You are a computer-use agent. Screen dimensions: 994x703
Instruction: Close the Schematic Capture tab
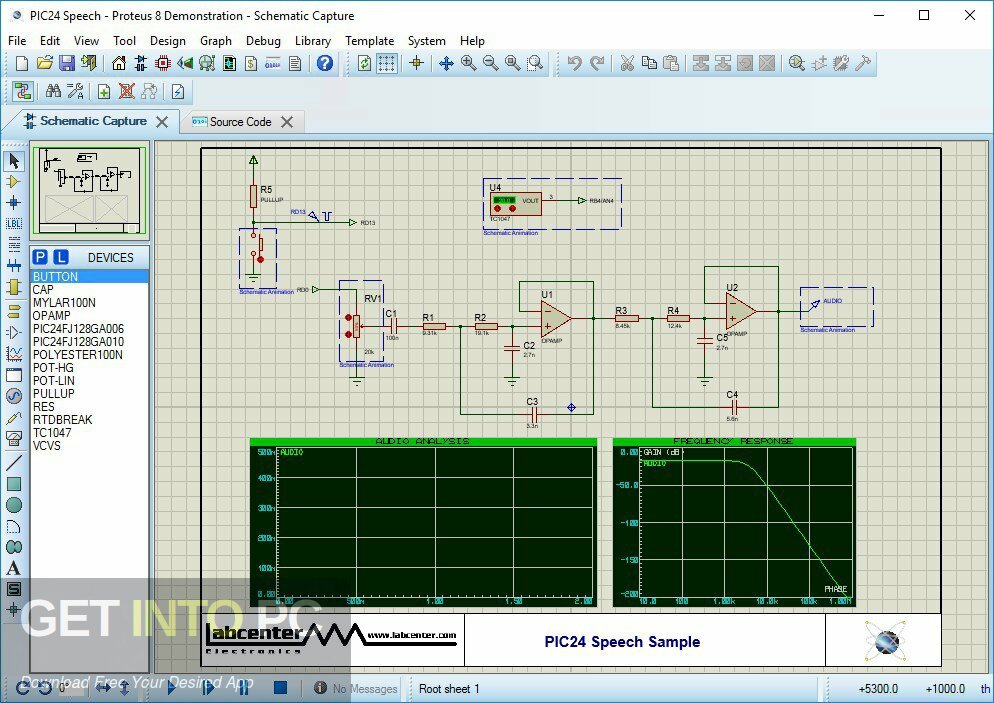click(162, 122)
